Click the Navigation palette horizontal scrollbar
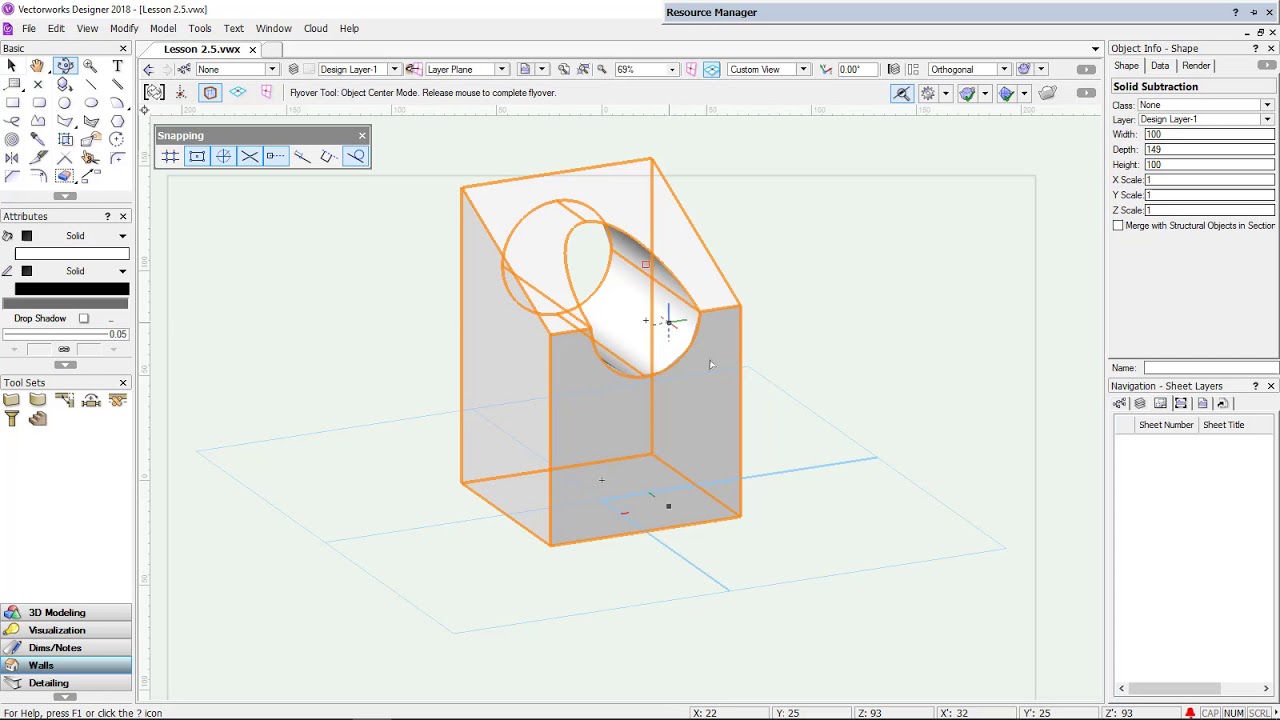The height and width of the screenshot is (720, 1280). [x=1195, y=688]
